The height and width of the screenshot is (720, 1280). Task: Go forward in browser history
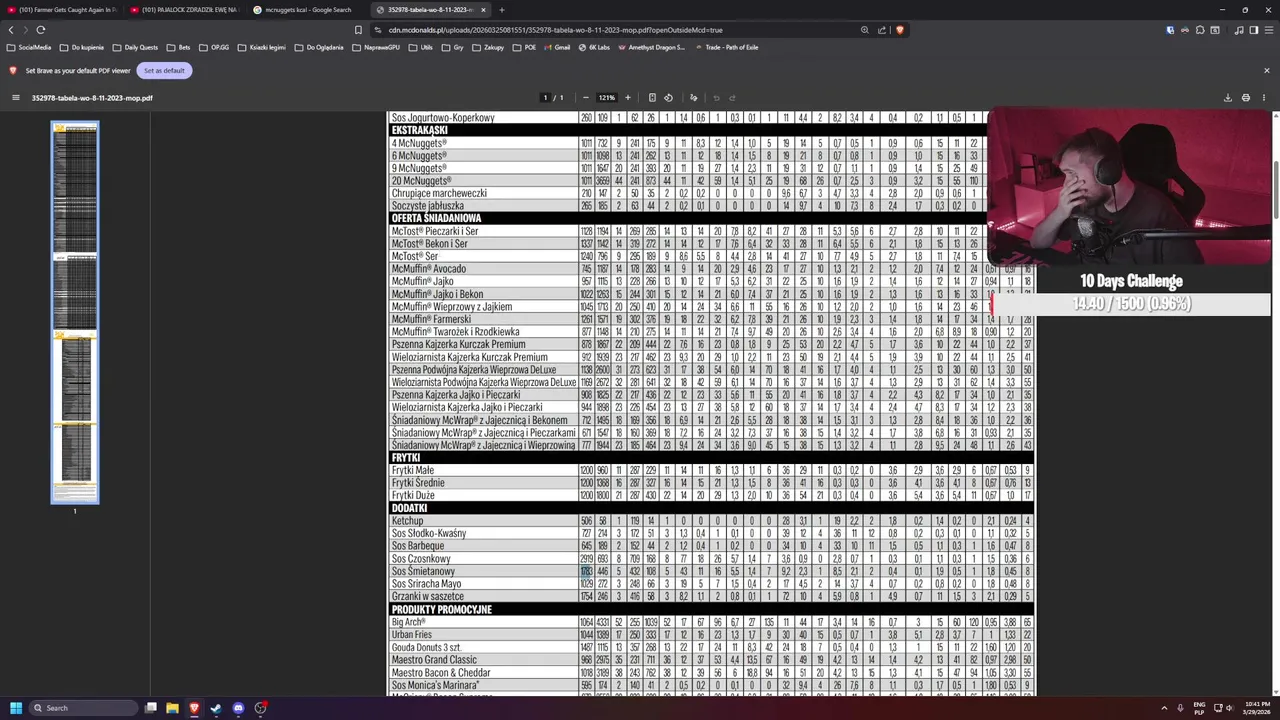point(25,30)
